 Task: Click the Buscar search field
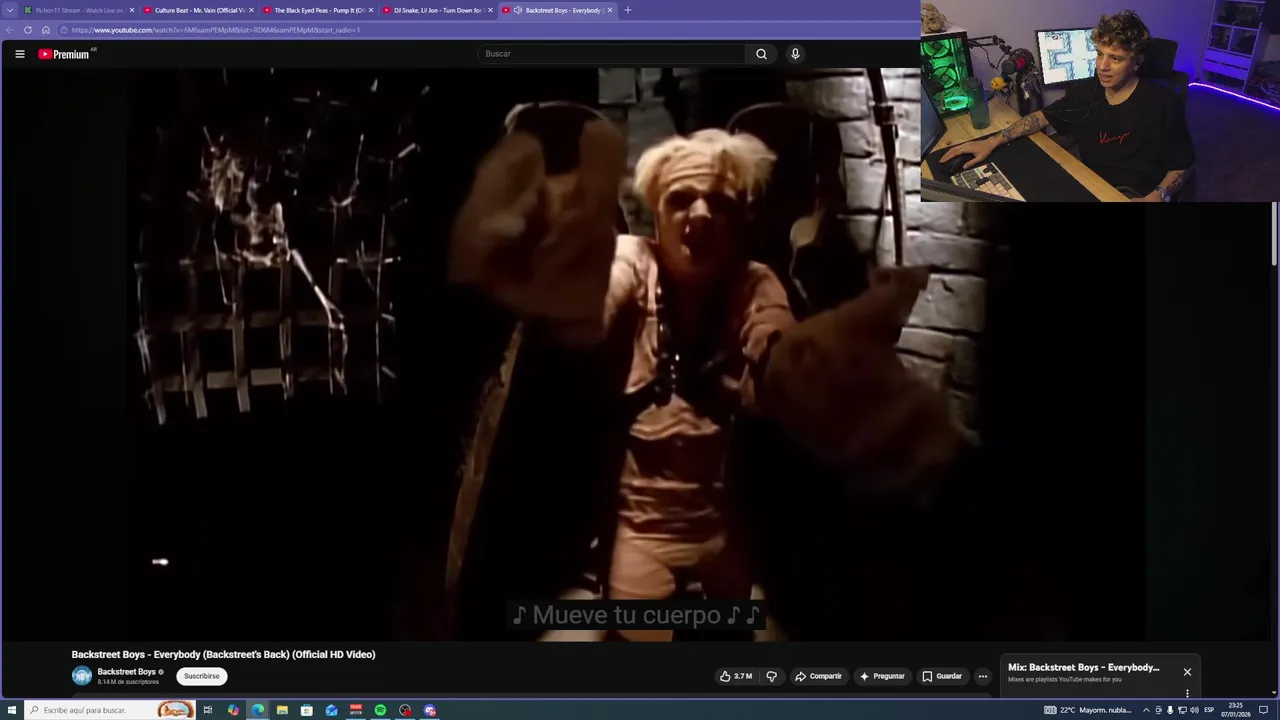coord(611,54)
